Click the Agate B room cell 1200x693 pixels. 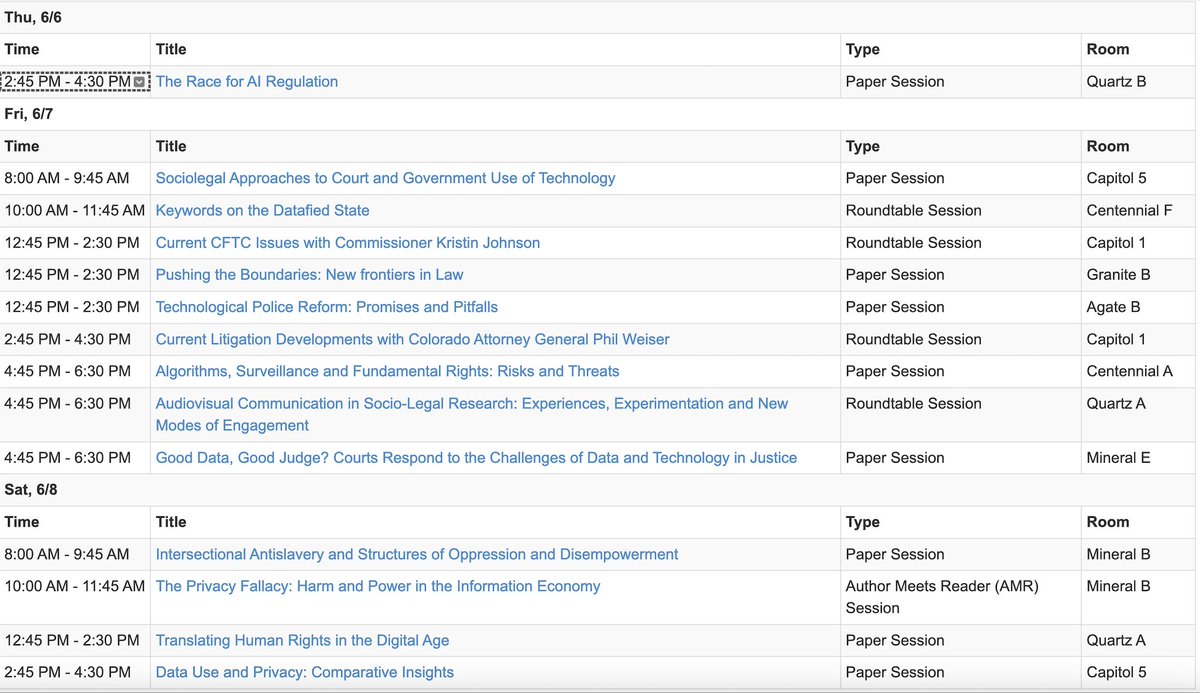click(1114, 306)
